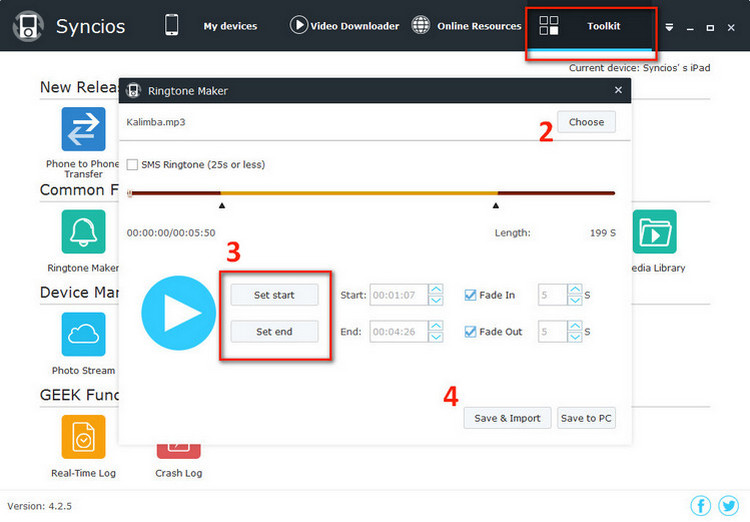This screenshot has width=750, height=522.
Task: Increase the Fade Out seconds
Action: click(x=575, y=326)
